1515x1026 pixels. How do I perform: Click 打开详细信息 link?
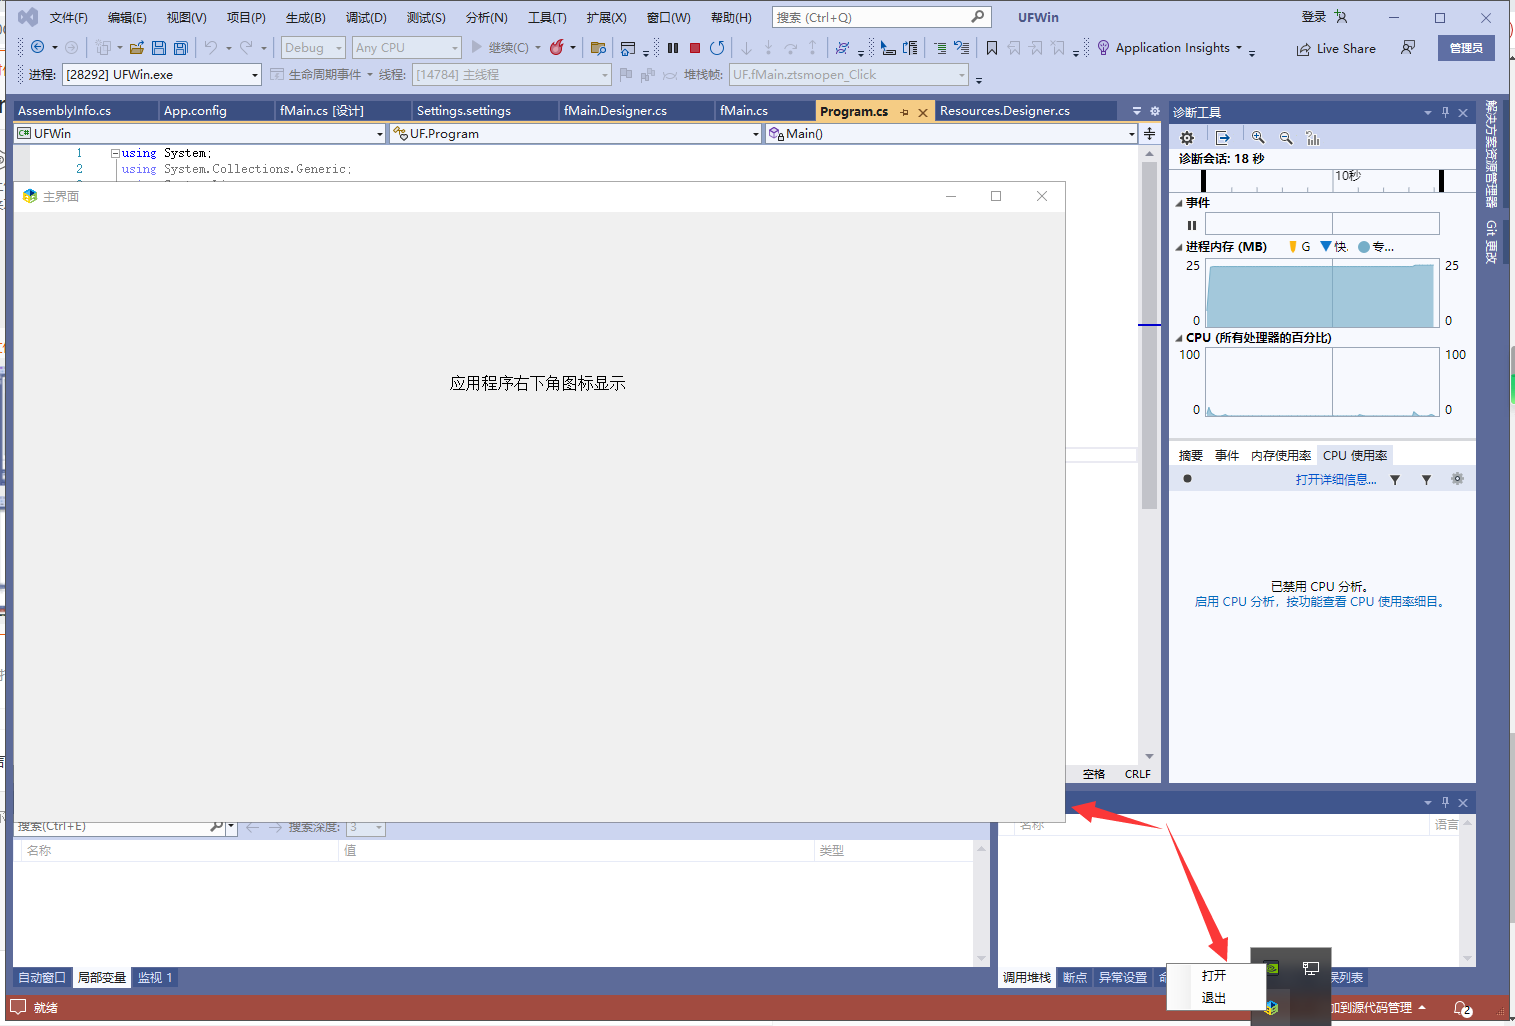coord(1336,480)
